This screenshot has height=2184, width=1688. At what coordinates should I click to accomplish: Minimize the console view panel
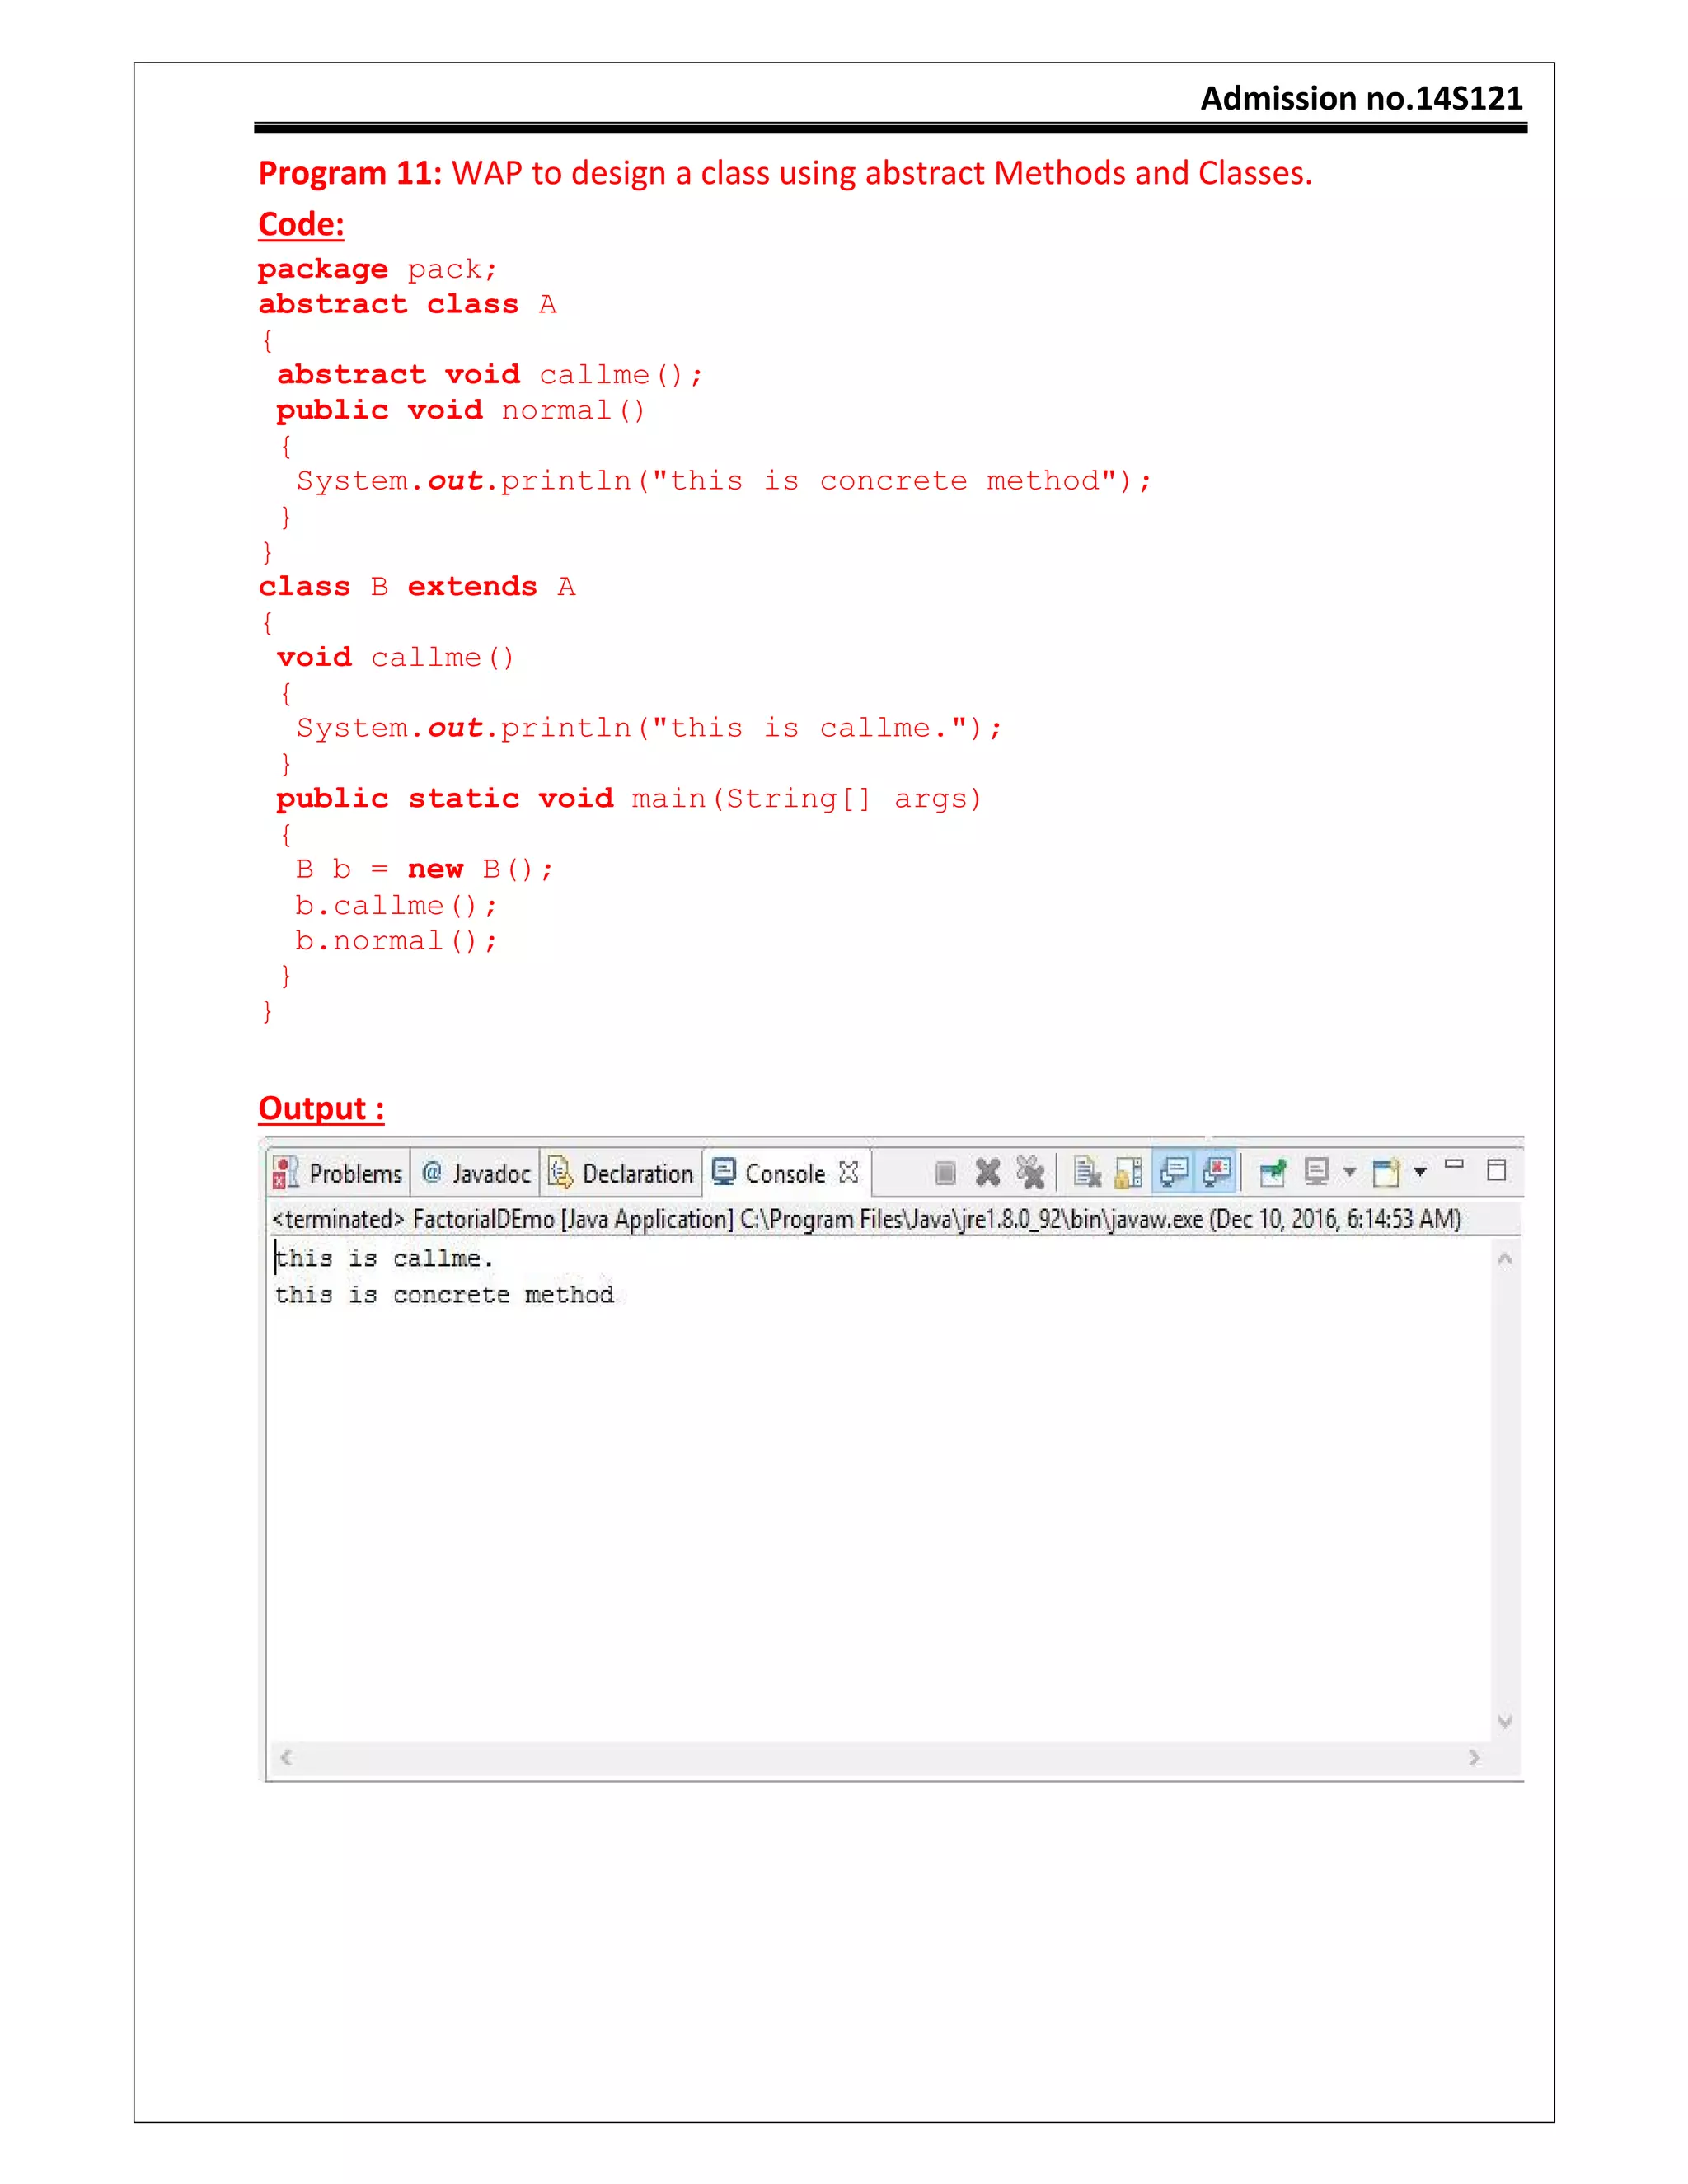click(1455, 1165)
